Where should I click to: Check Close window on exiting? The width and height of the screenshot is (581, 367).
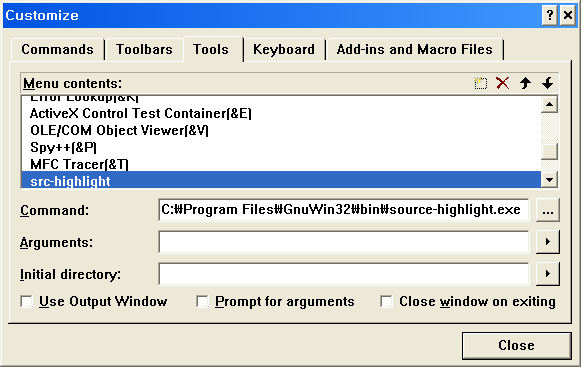(386, 301)
